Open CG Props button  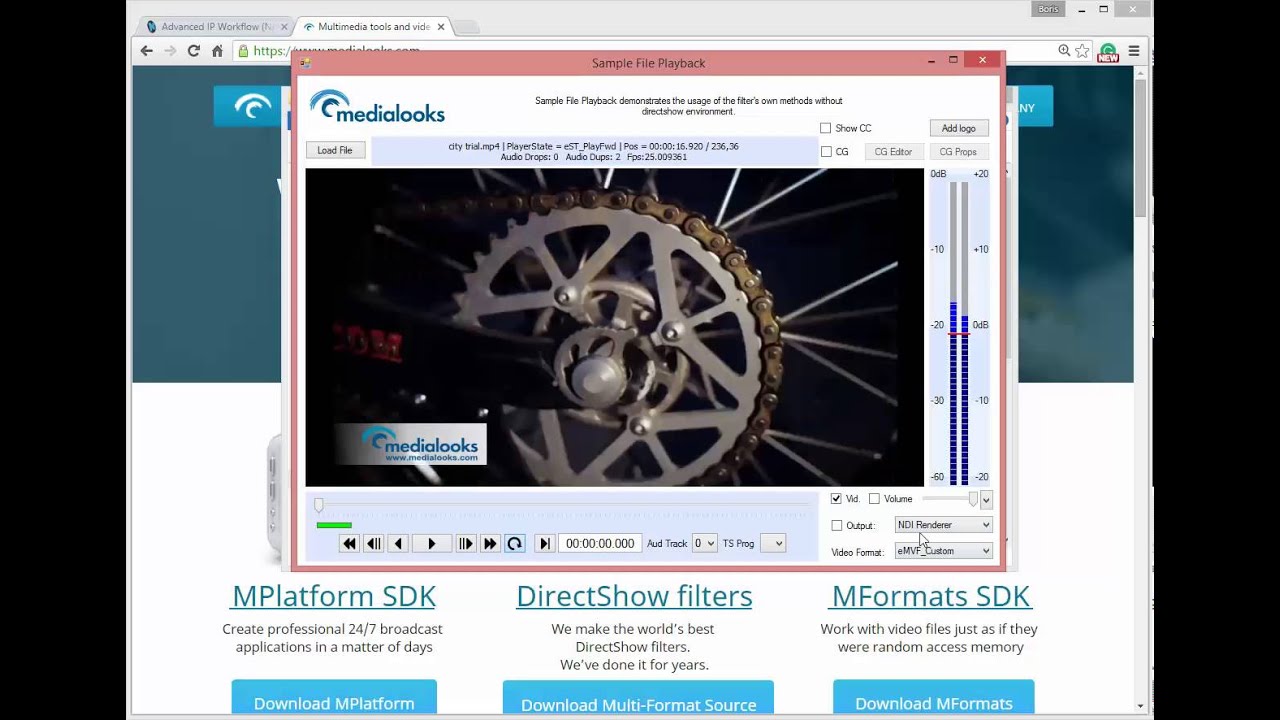(958, 152)
